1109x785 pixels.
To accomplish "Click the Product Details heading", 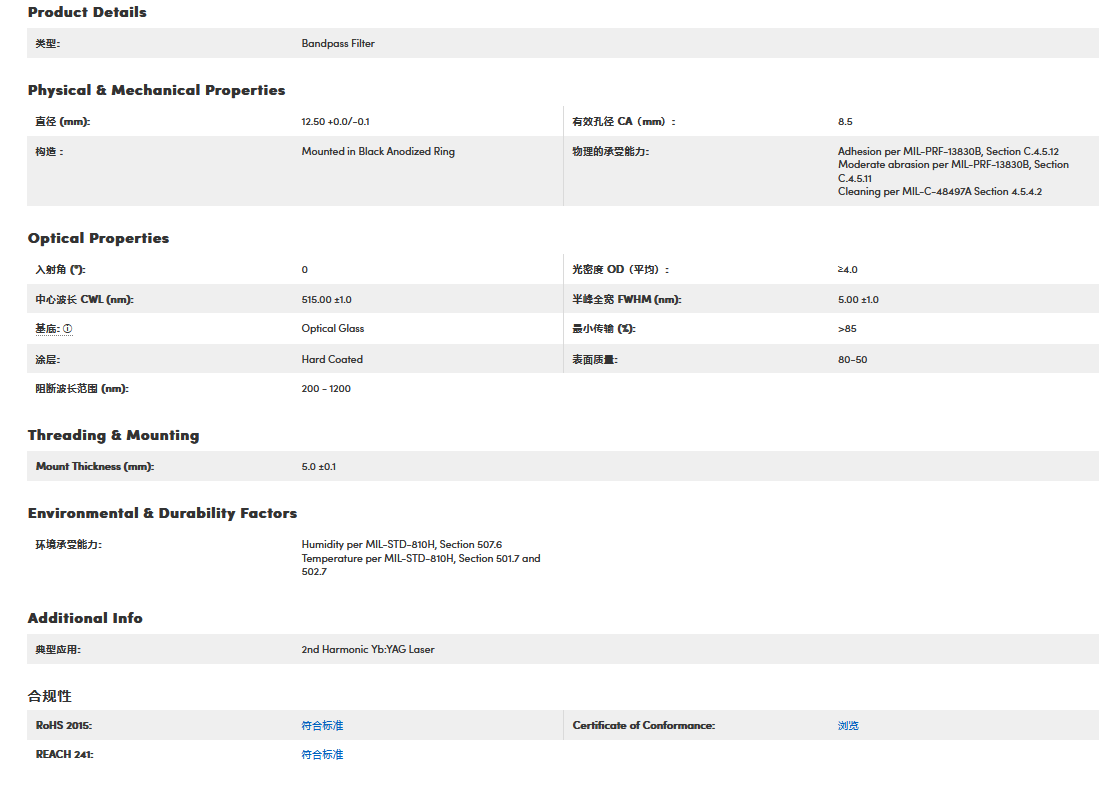I will [87, 13].
